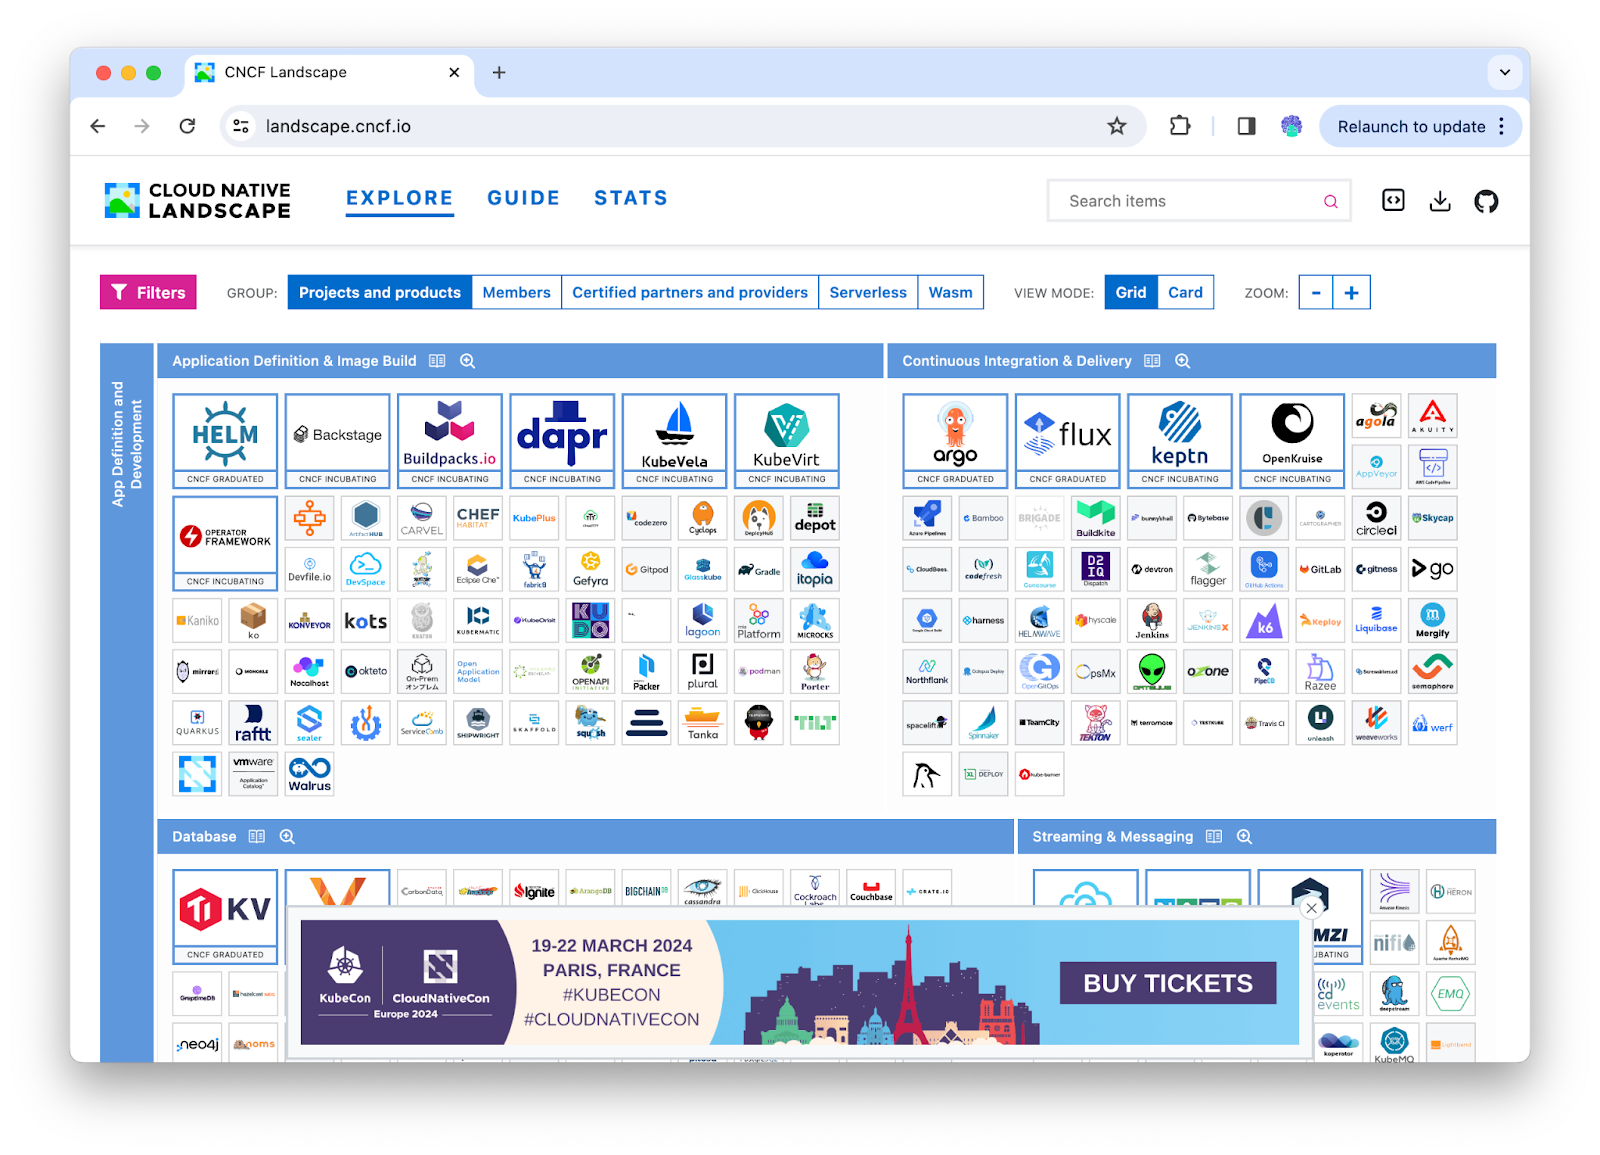This screenshot has width=1600, height=1155.
Task: Open the Dapr project tile
Action: pos(562,440)
